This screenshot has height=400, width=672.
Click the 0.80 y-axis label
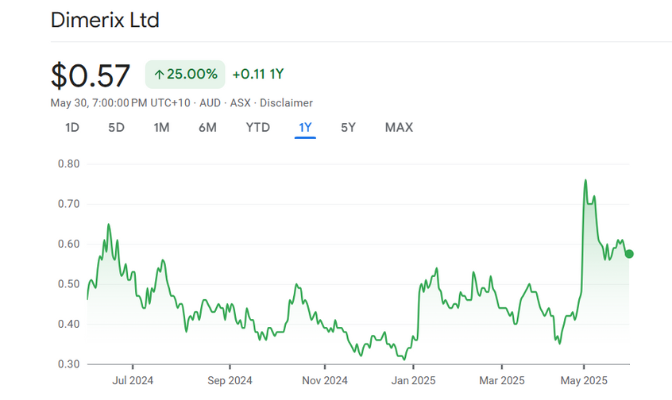click(x=68, y=163)
